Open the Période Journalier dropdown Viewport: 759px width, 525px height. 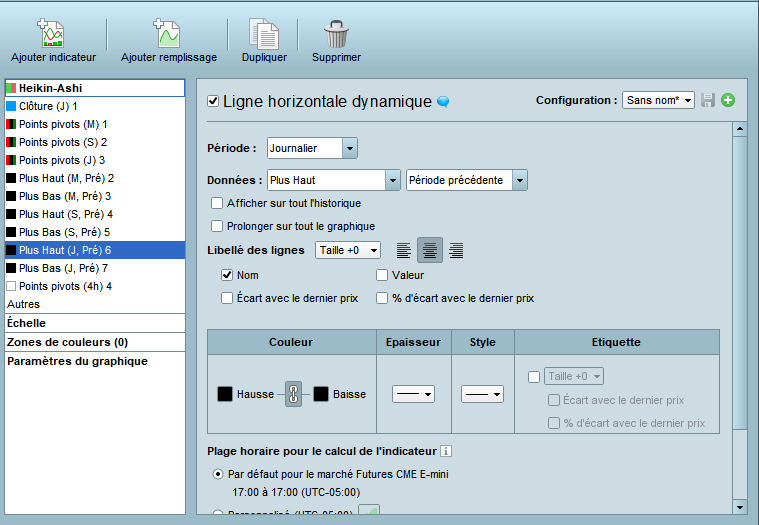tap(312, 148)
